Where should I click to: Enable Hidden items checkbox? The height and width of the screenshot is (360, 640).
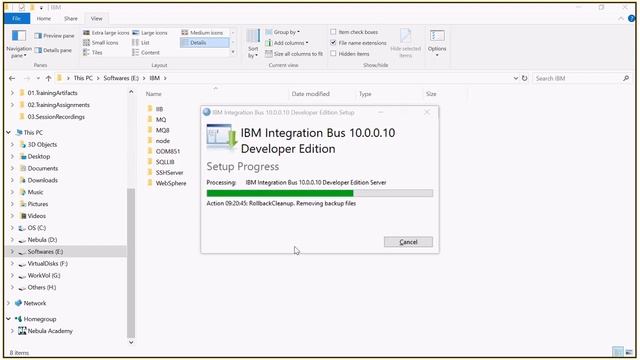pyautogui.click(x=333, y=53)
